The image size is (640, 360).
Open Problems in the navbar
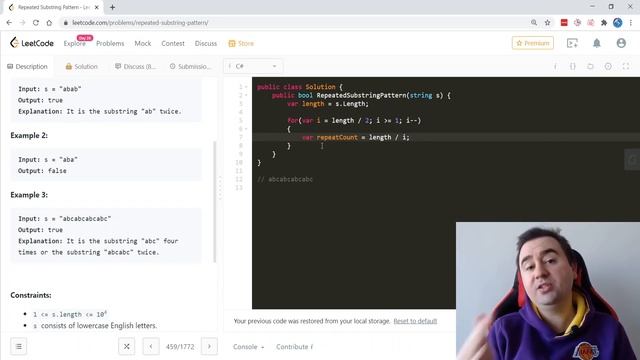click(x=110, y=43)
